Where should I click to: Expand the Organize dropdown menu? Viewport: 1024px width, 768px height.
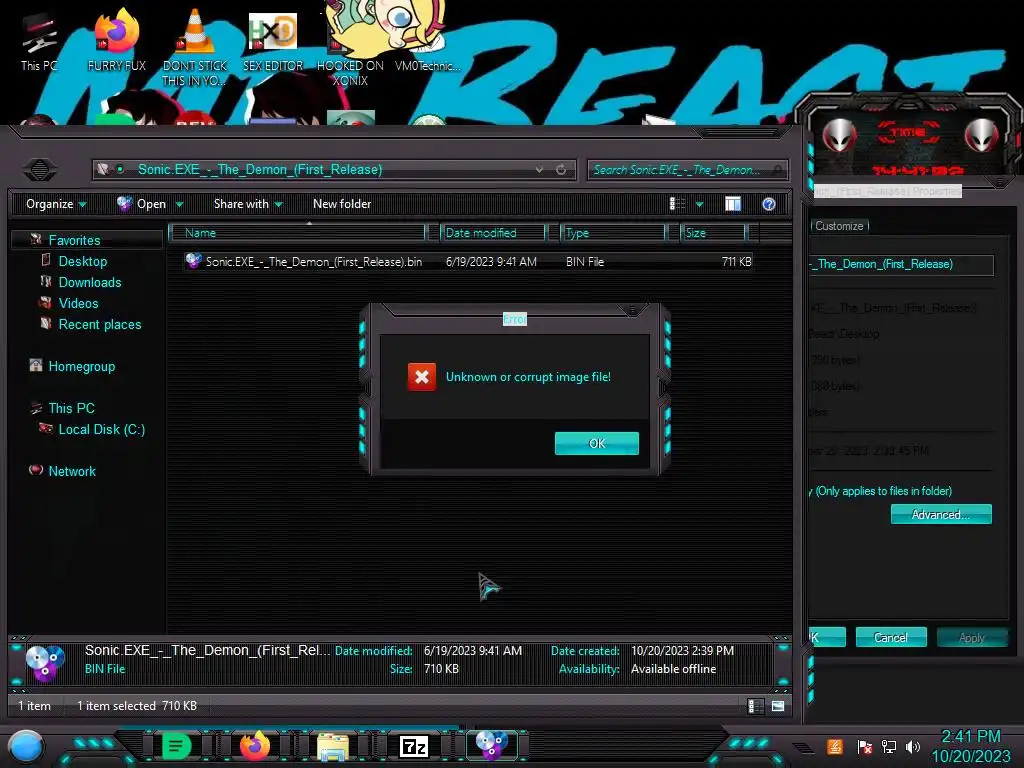56,204
